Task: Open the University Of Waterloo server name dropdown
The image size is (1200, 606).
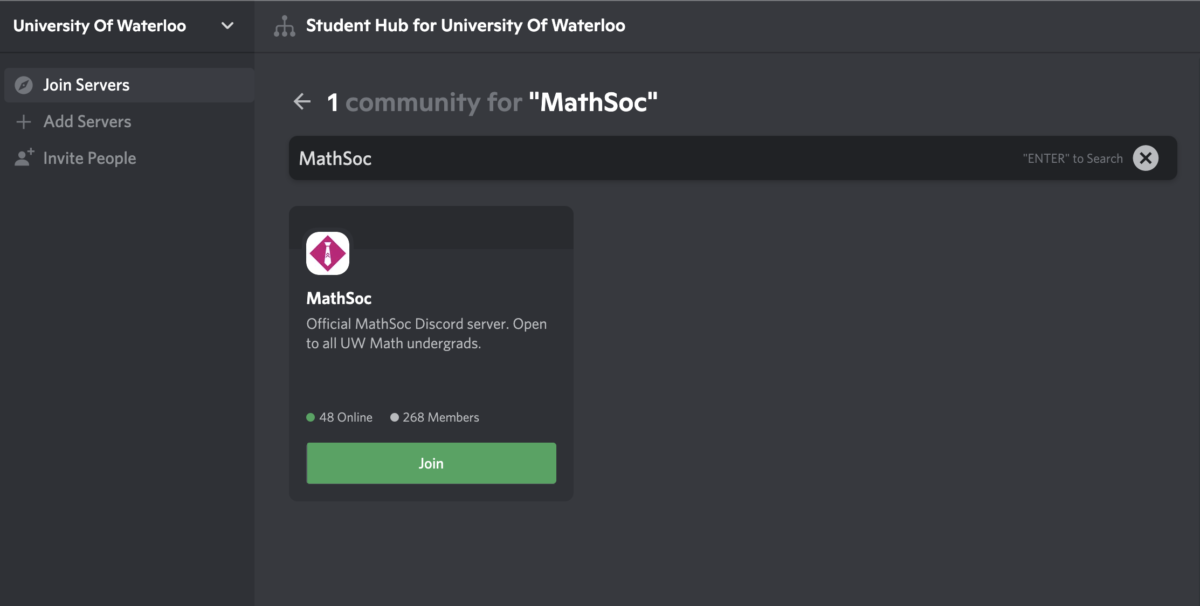Action: click(x=100, y=26)
